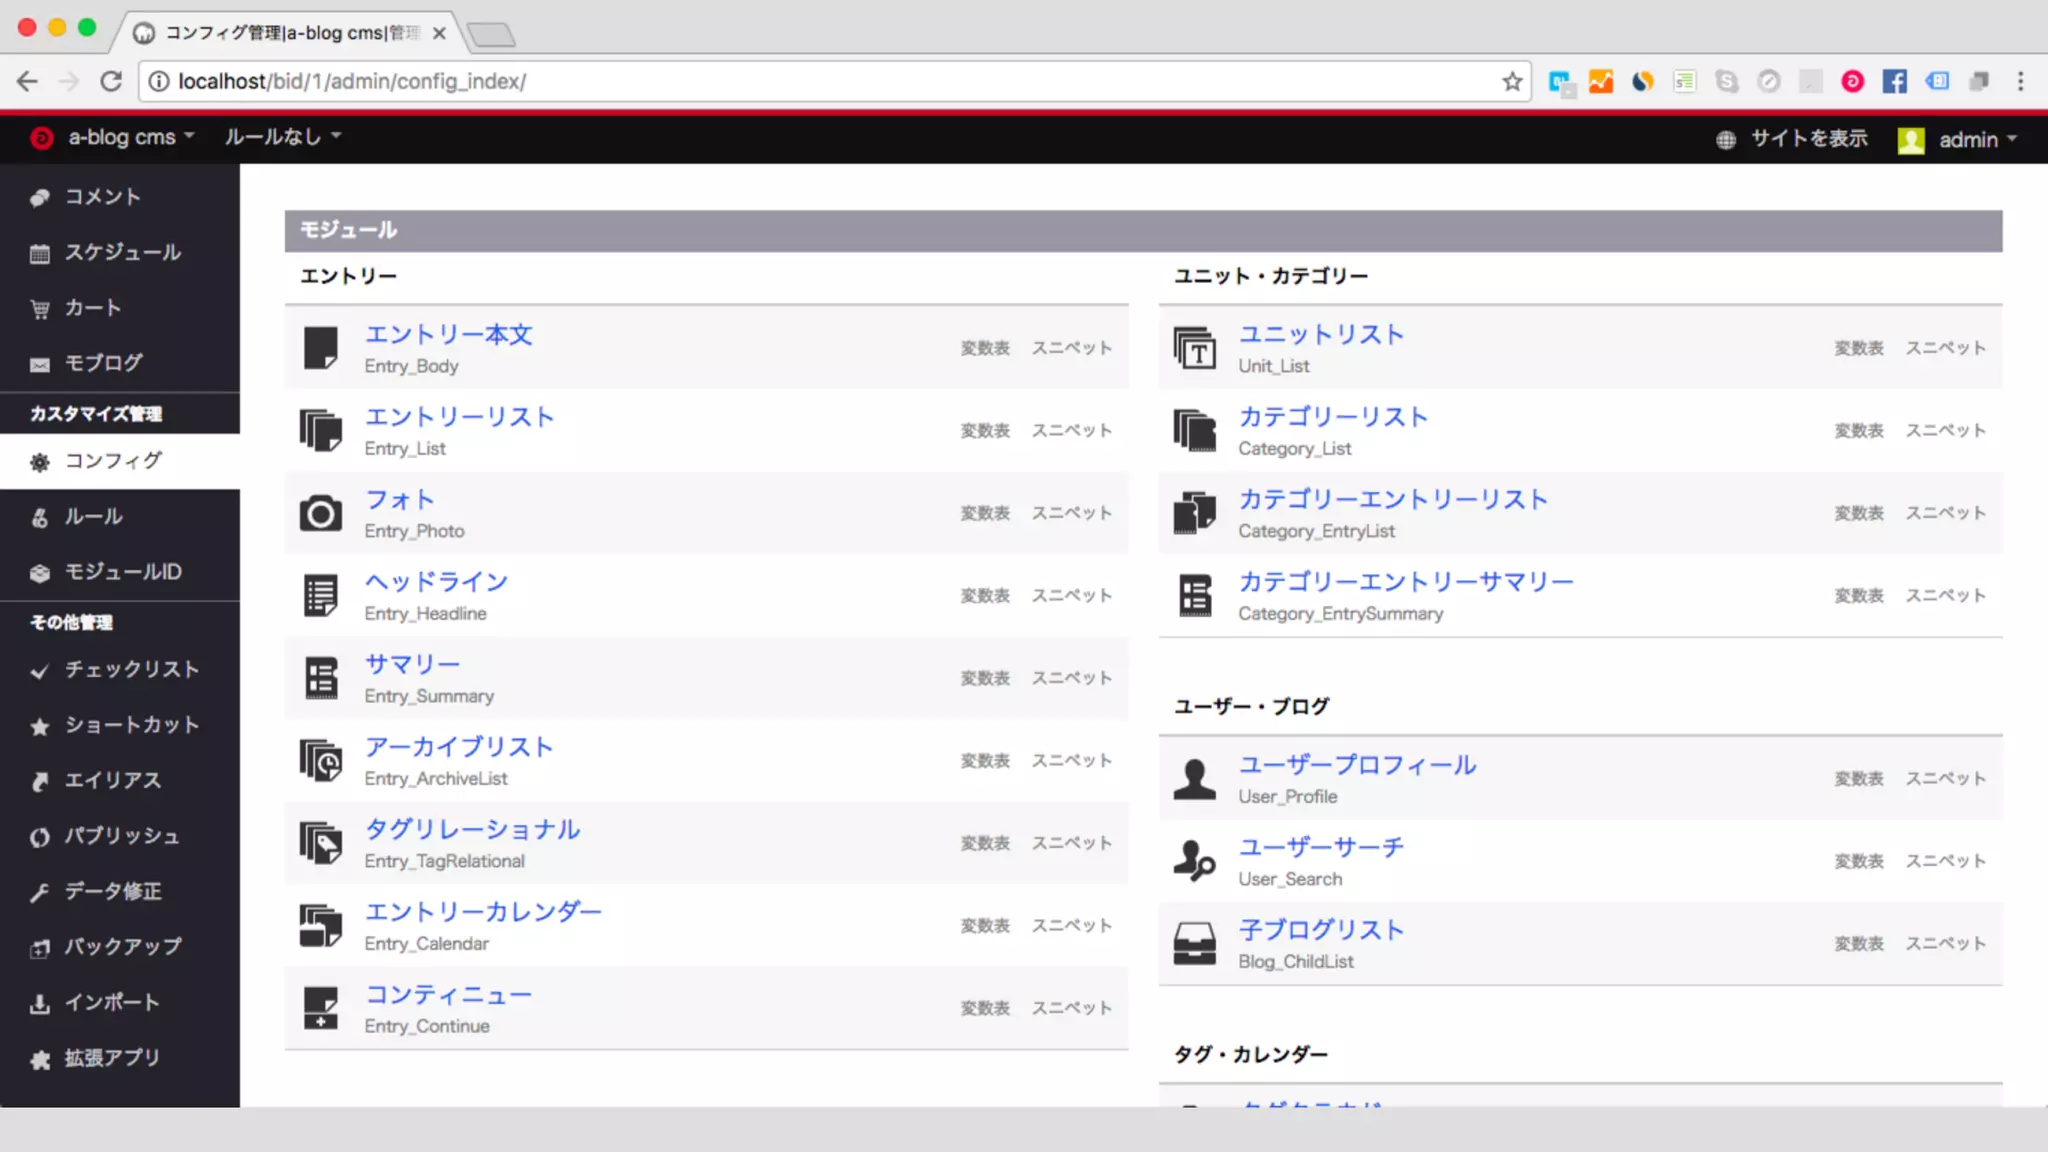Expand the ルールなし rule dropdown
This screenshot has width=2048, height=1152.
point(282,137)
